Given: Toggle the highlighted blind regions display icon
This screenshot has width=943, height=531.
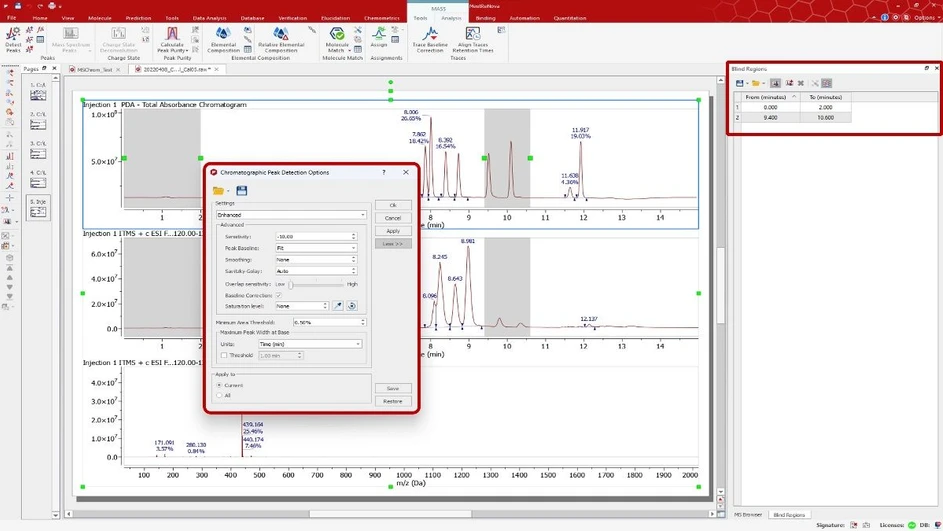Looking at the screenshot, I should point(827,83).
